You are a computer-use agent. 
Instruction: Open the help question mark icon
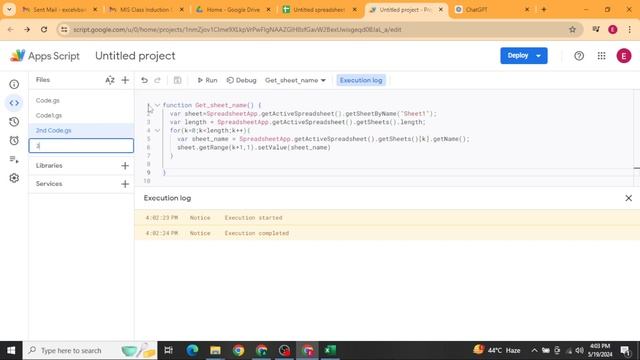(x=579, y=56)
